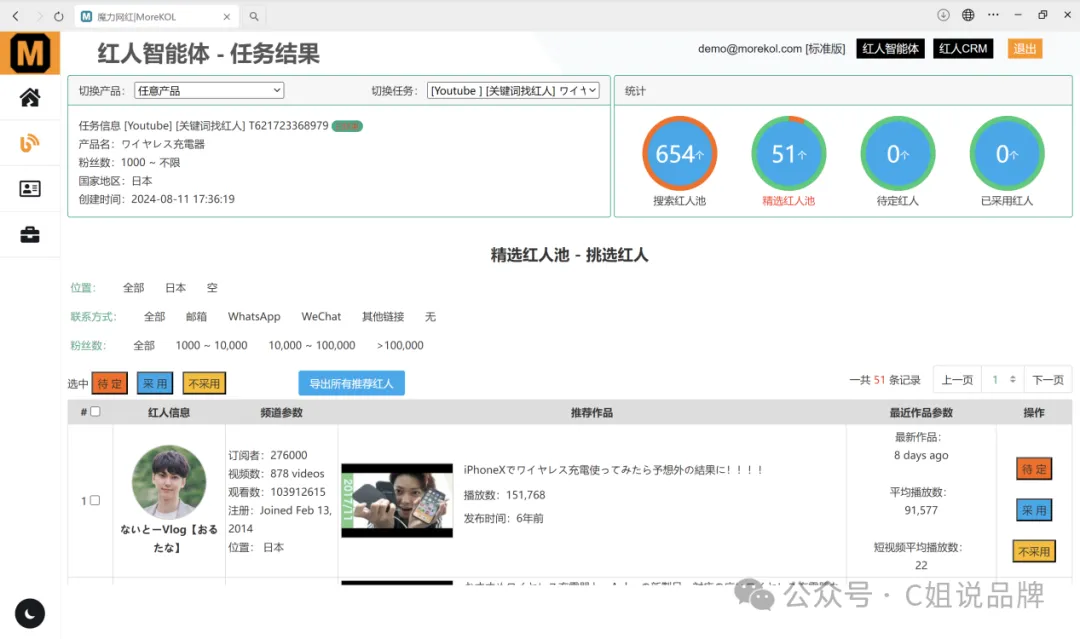
Task: Tick the select-all checkbox in table header
Action: click(95, 412)
